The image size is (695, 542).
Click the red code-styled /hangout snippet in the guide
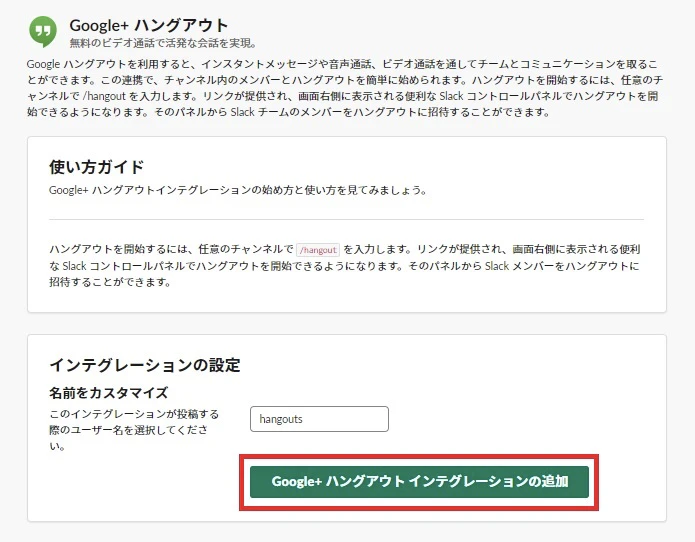point(319,248)
